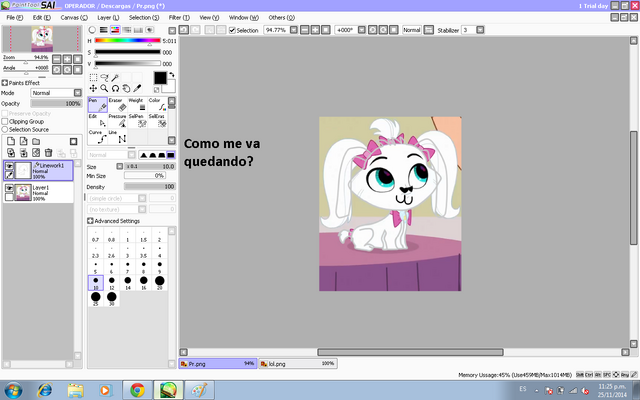Delete the selected layer with trash icon
The image size is (640, 400).
click(x=48, y=153)
